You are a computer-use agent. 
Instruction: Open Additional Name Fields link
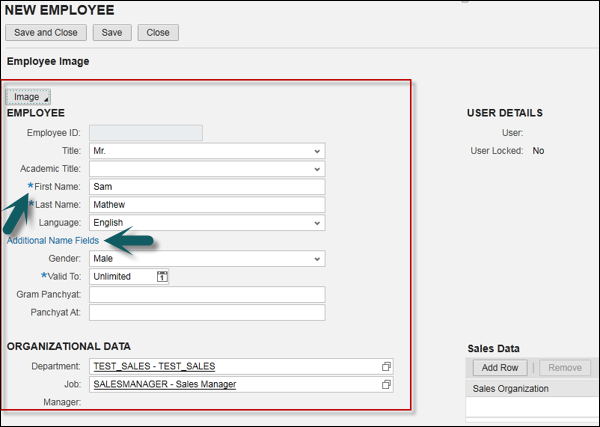[53, 241]
